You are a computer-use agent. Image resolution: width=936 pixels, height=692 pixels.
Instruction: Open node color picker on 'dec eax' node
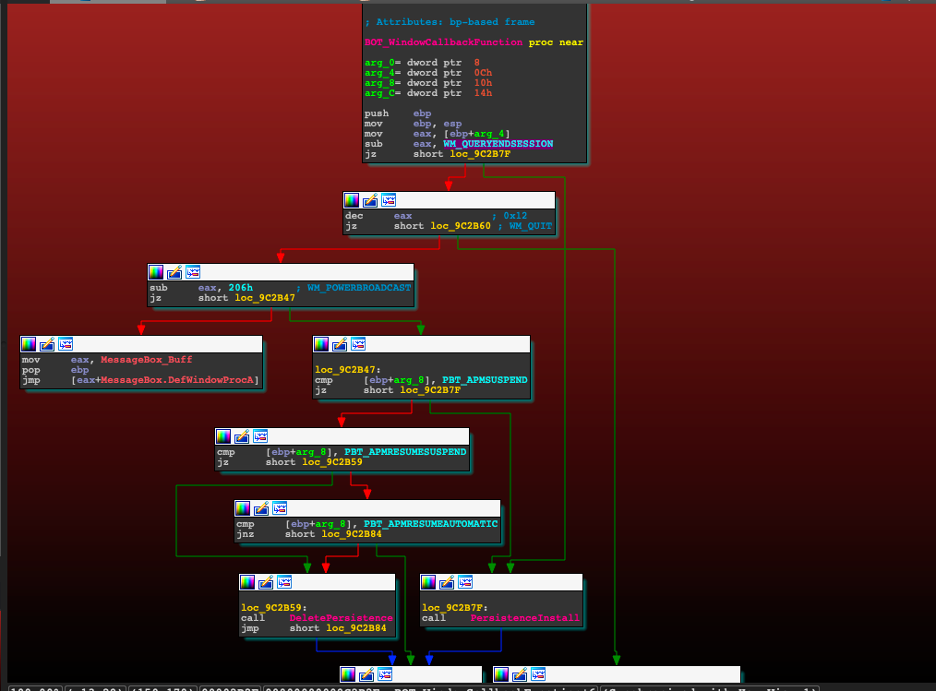pos(352,201)
